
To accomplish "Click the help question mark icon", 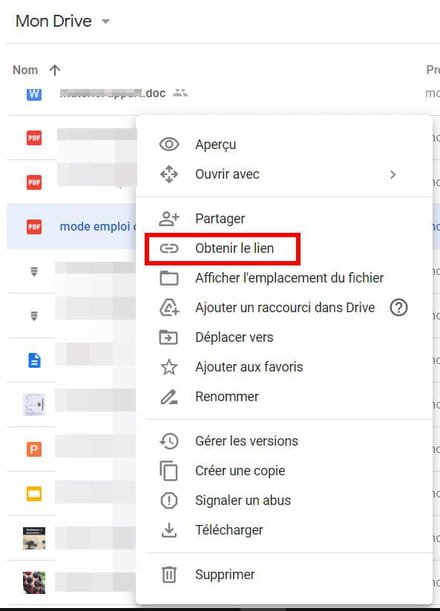I will (x=399, y=307).
